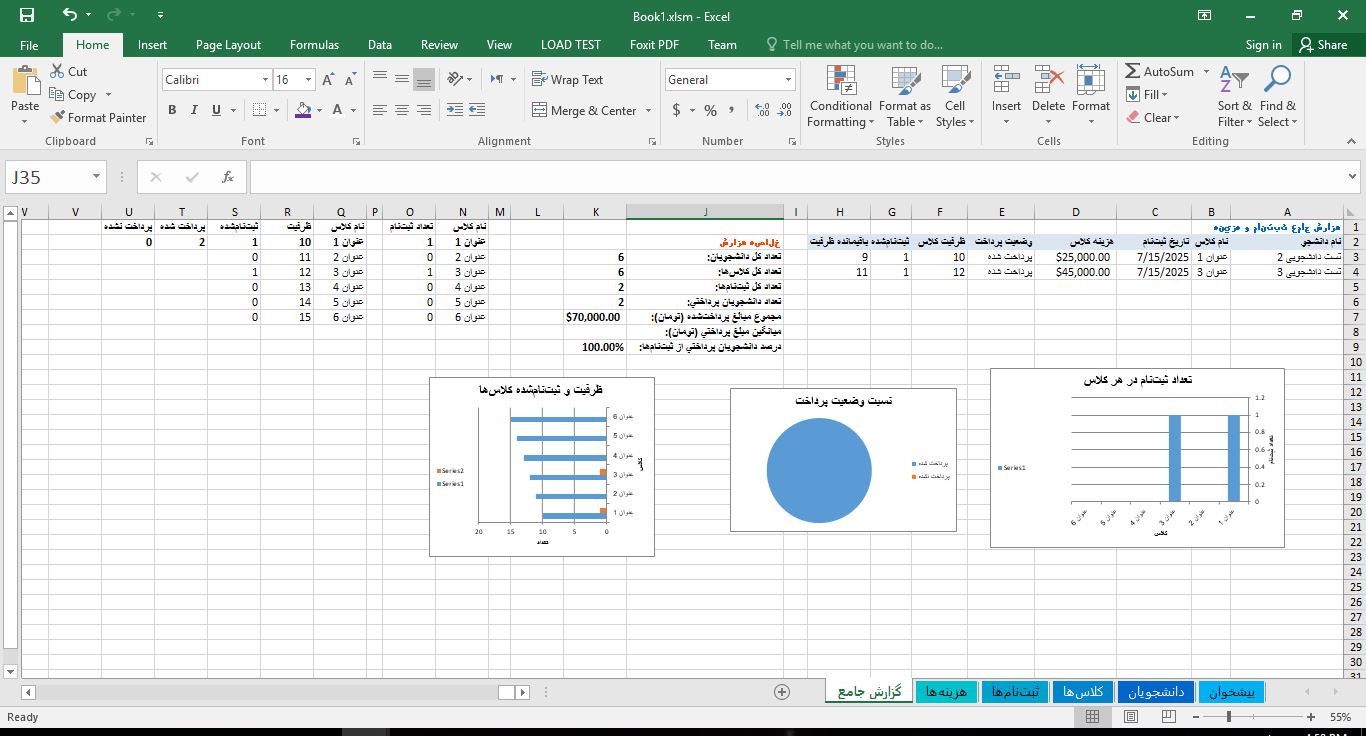Switch to the Review ribbon tab
Viewport: 1366px width, 736px height.
click(439, 45)
